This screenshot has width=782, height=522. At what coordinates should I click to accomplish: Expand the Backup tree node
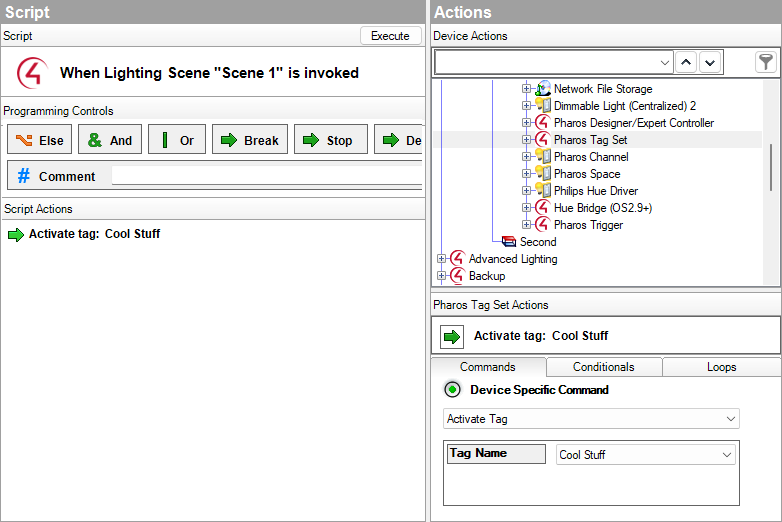(442, 276)
